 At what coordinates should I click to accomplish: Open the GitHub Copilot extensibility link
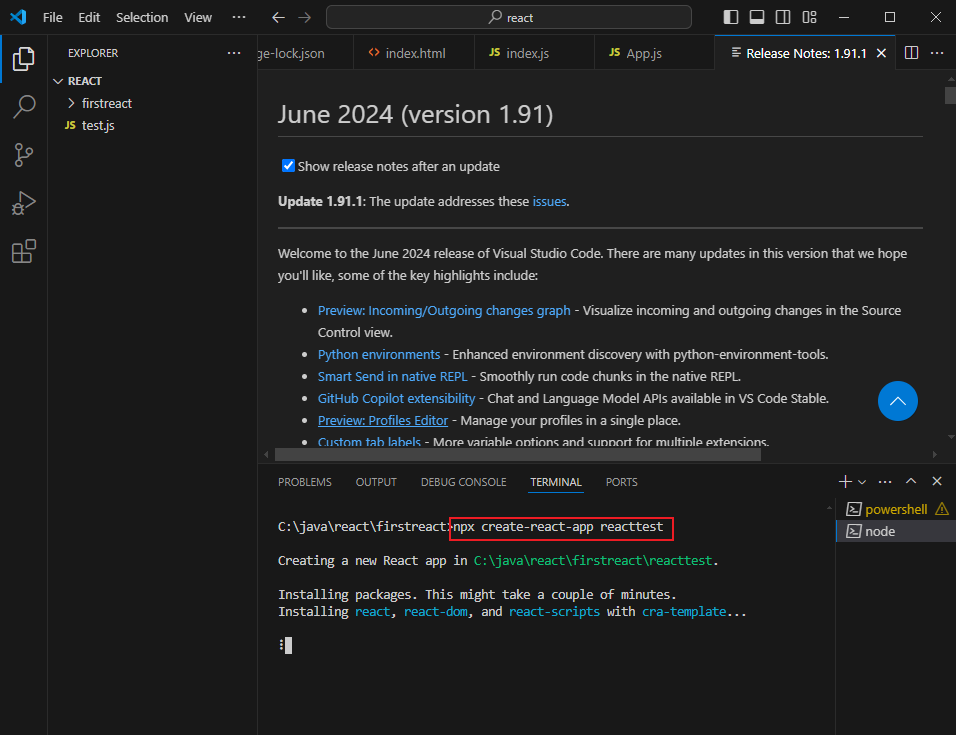[396, 398]
